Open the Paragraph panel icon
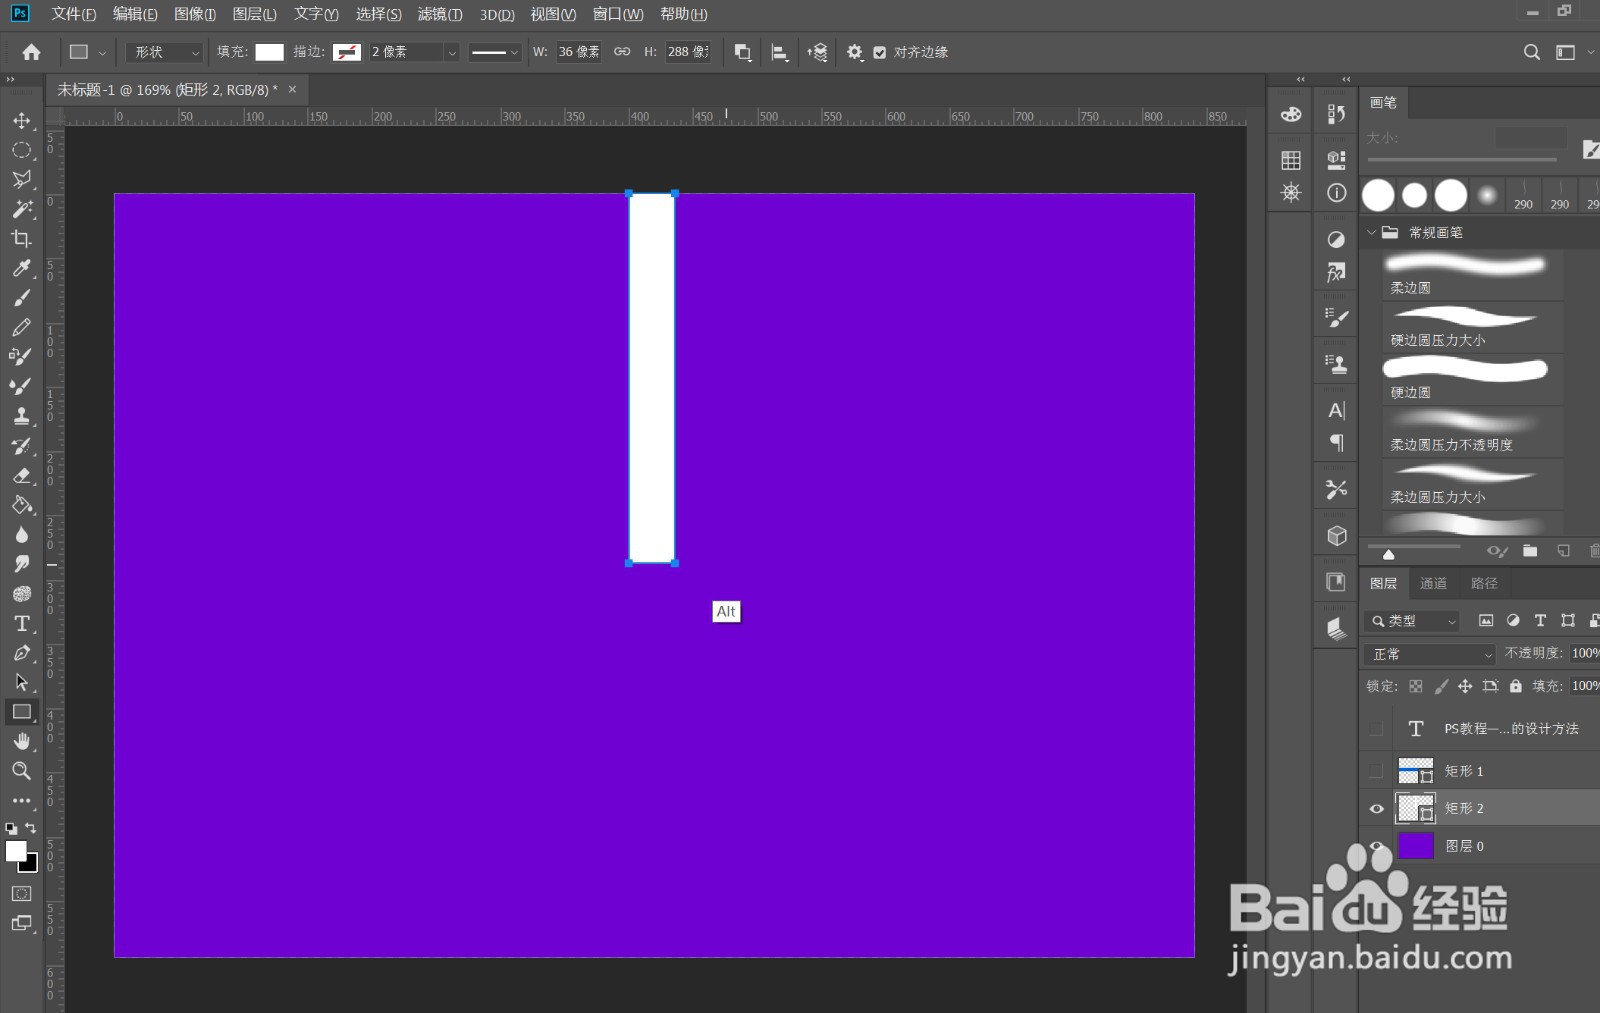 1336,443
